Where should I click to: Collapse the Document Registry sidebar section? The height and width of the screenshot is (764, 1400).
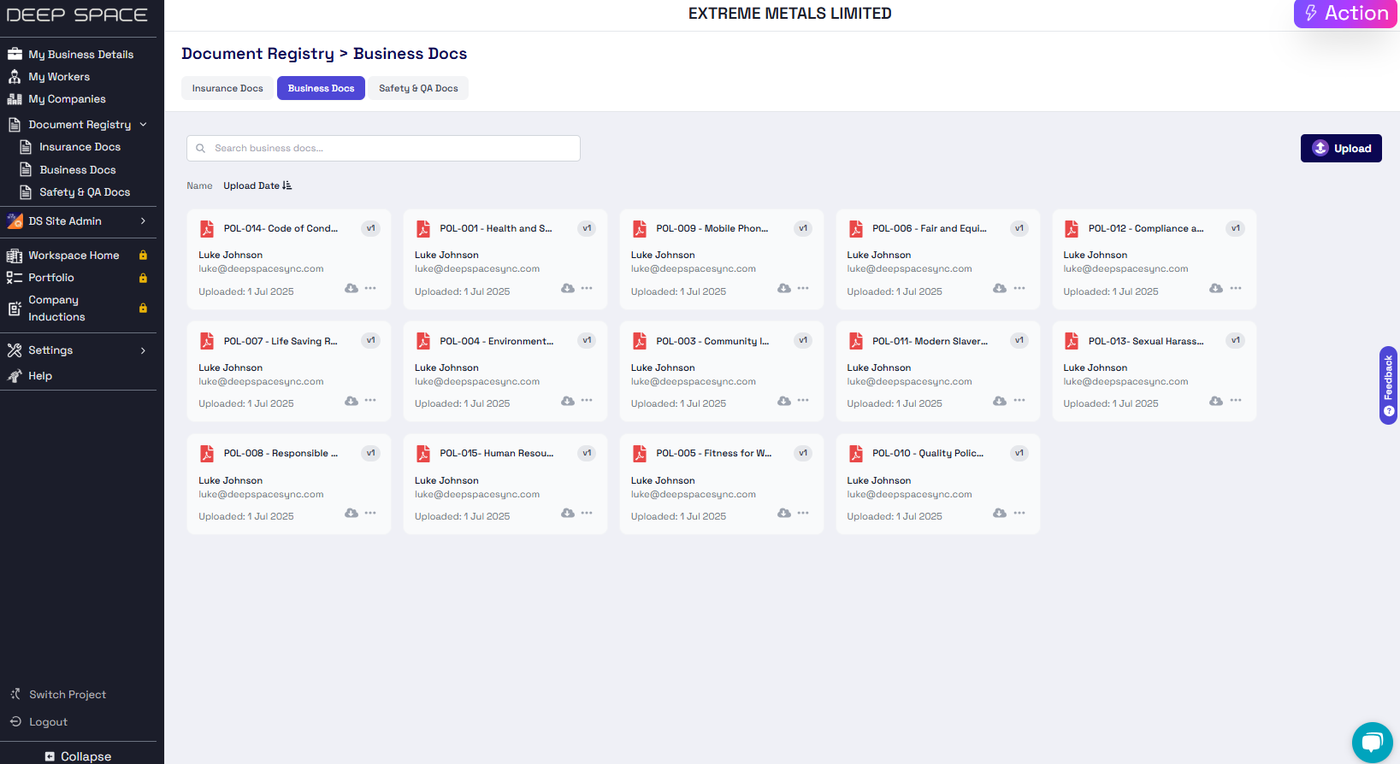143,124
